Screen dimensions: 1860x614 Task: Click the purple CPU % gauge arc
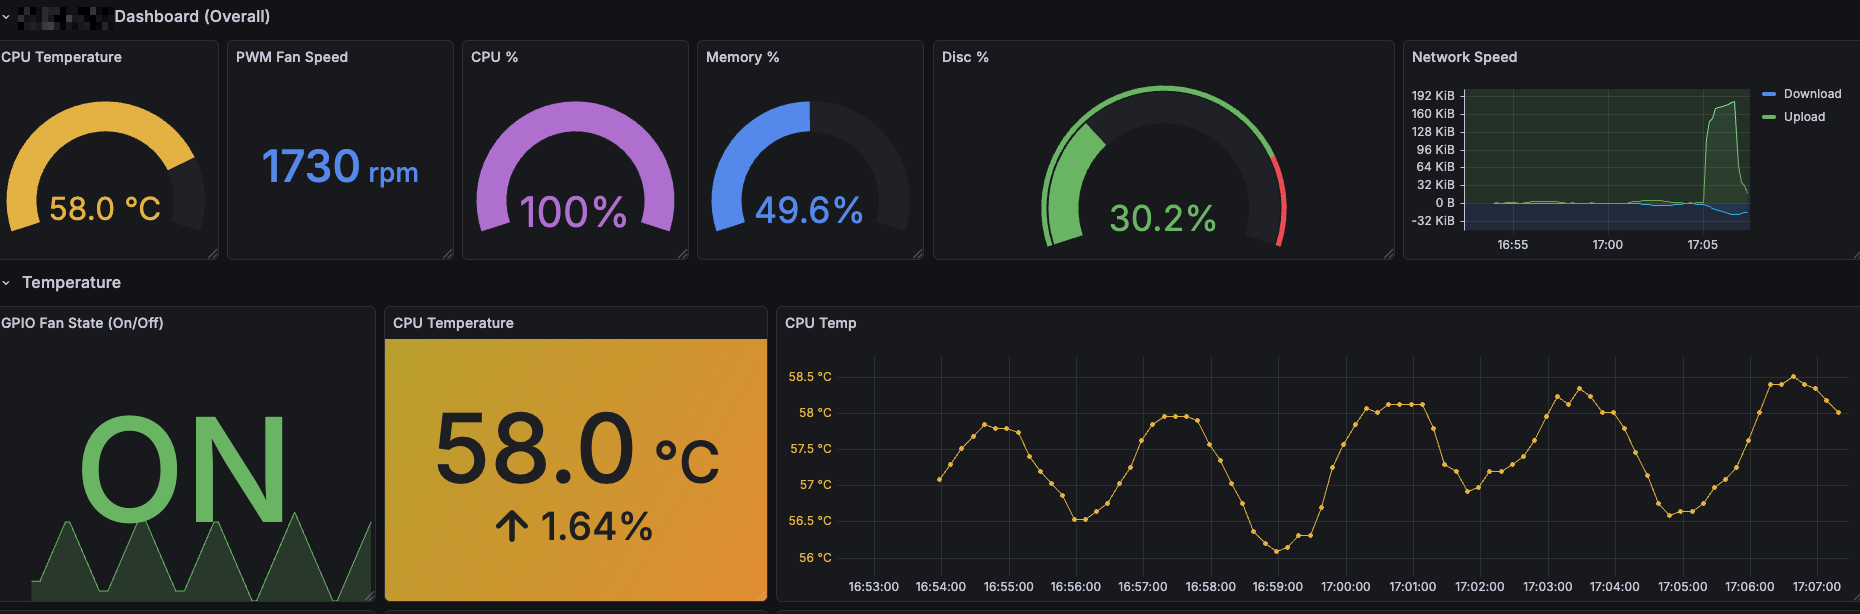[x=575, y=116]
